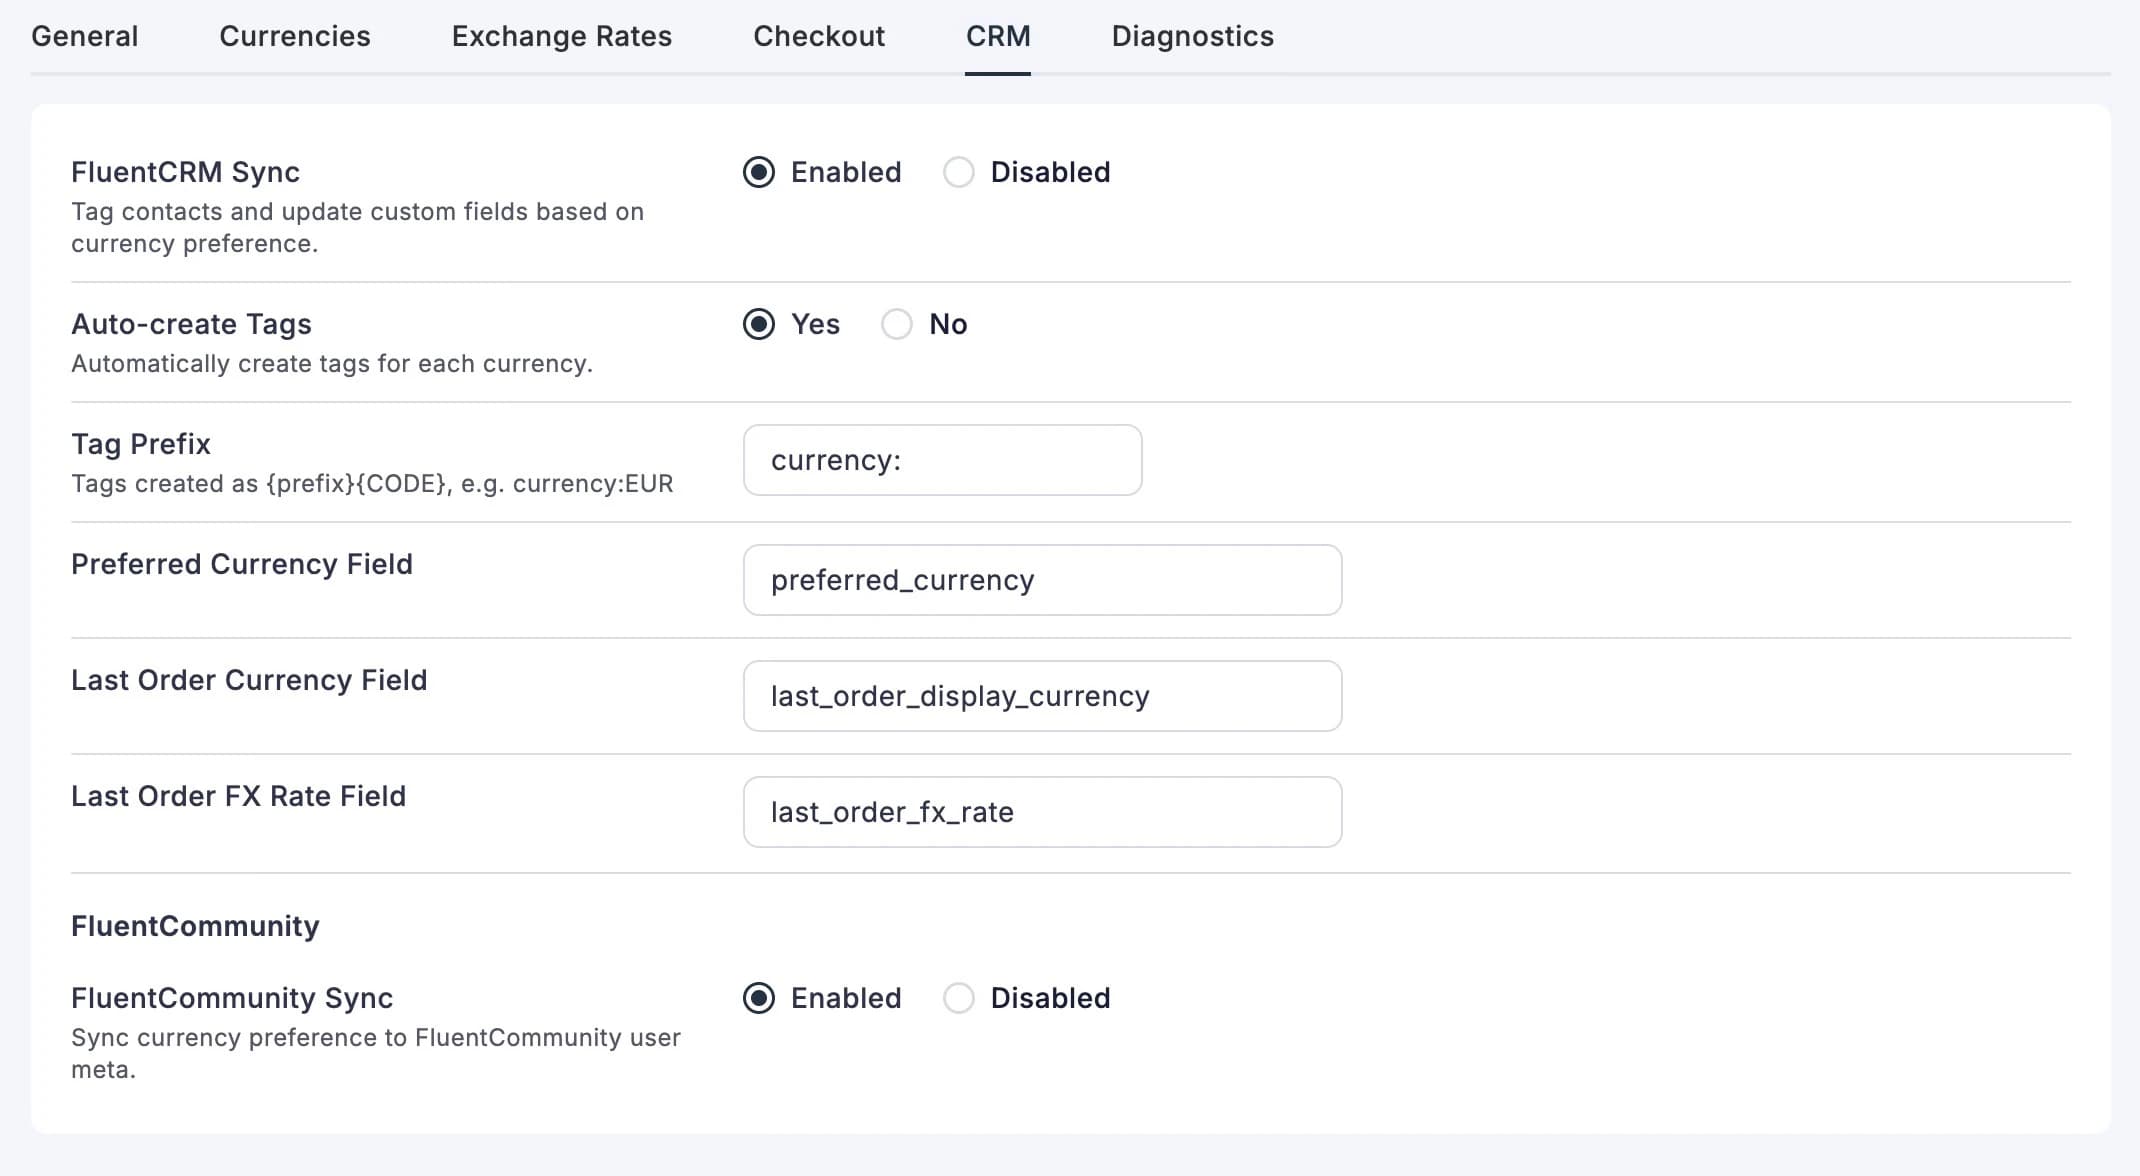Select the CRM tab
The width and height of the screenshot is (2140, 1176).
997,36
